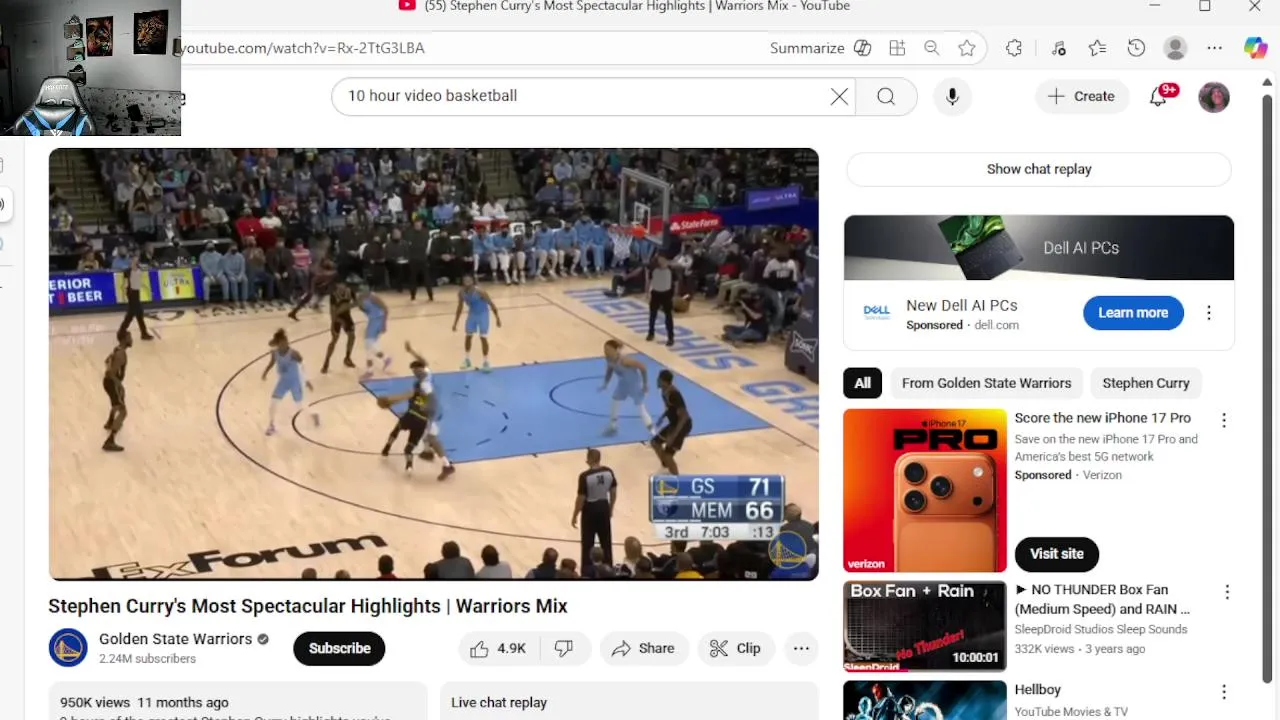Click the video title Stephen Curry's Most Spectacular Highlights
The height and width of the screenshot is (720, 1280).
point(308,606)
